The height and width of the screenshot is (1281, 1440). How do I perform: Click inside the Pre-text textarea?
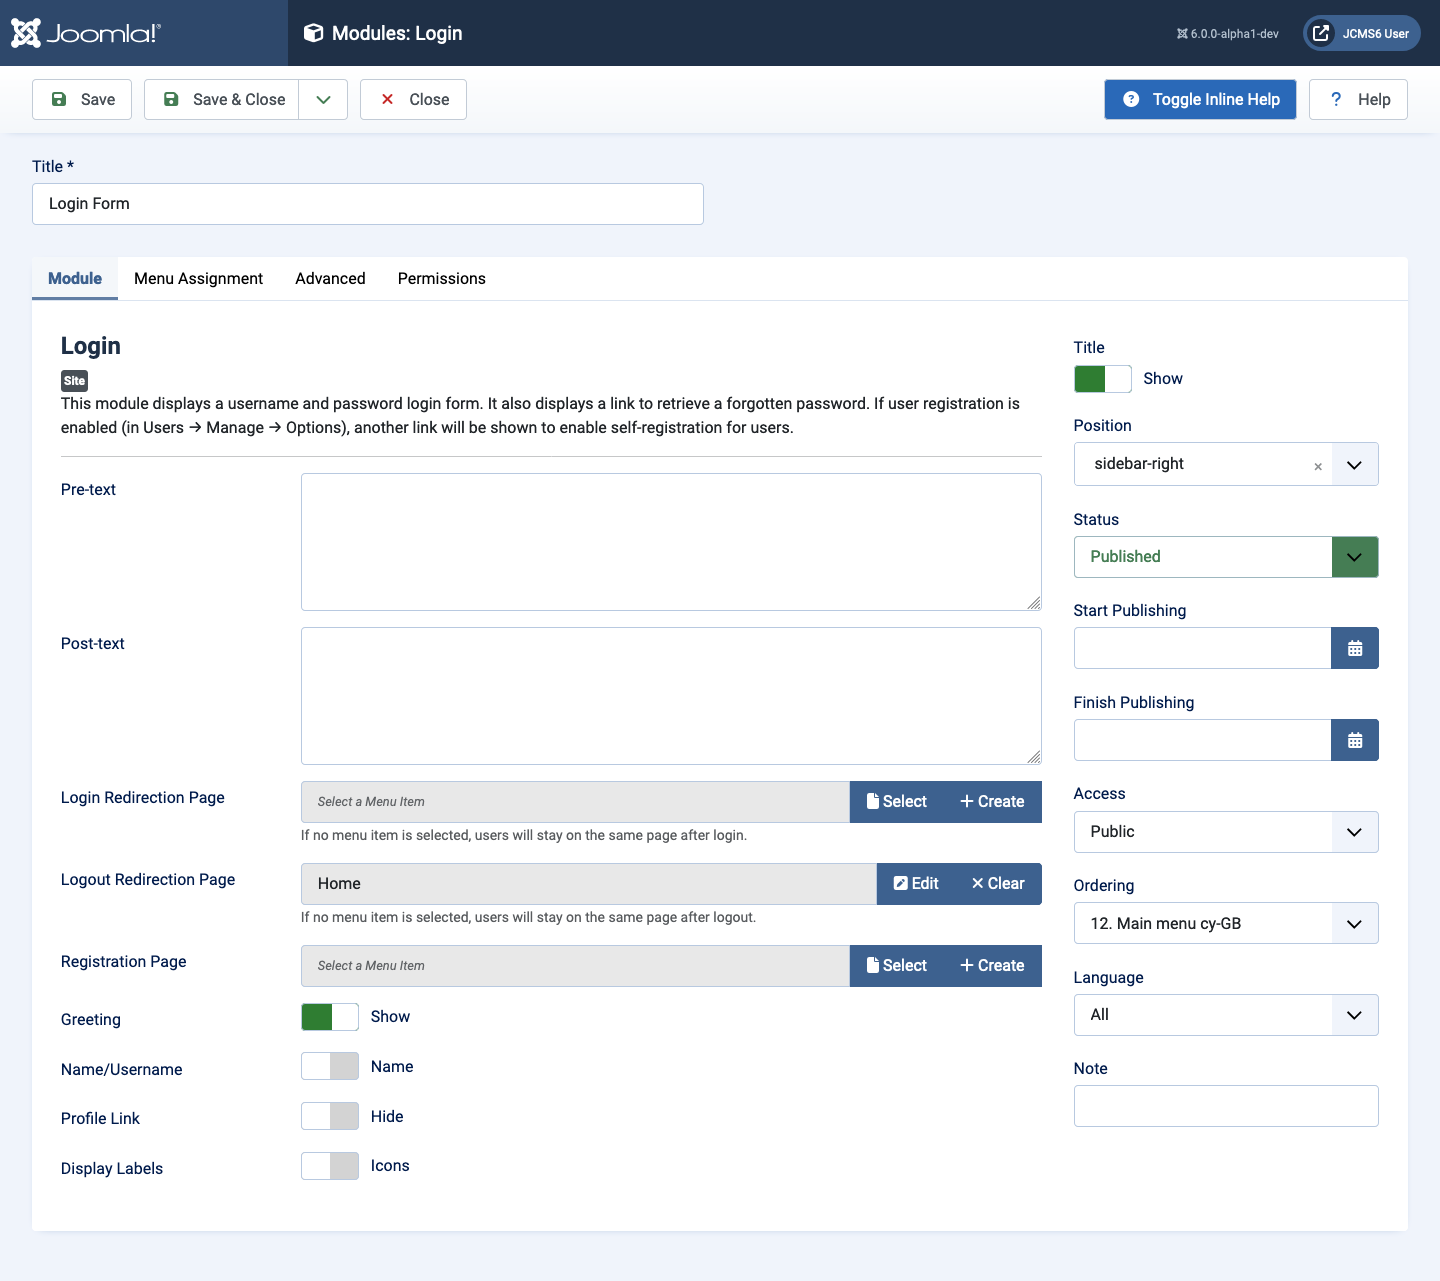click(x=671, y=542)
